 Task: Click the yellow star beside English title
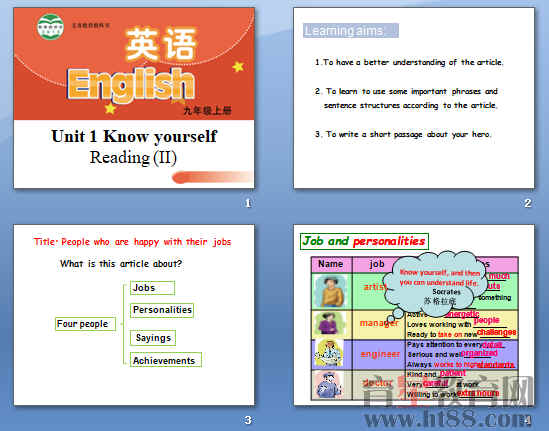pyautogui.click(x=238, y=66)
